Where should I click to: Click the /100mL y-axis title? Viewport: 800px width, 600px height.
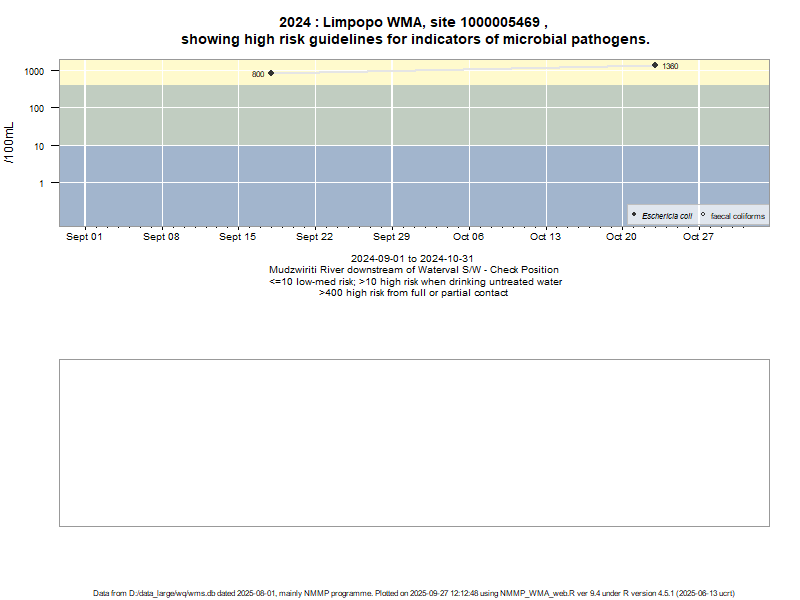10,142
